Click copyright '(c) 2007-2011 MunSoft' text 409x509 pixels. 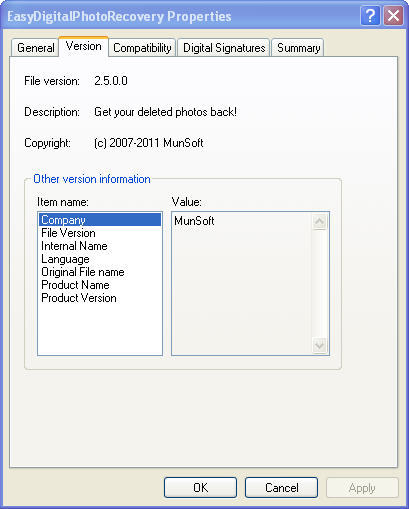coord(148,143)
